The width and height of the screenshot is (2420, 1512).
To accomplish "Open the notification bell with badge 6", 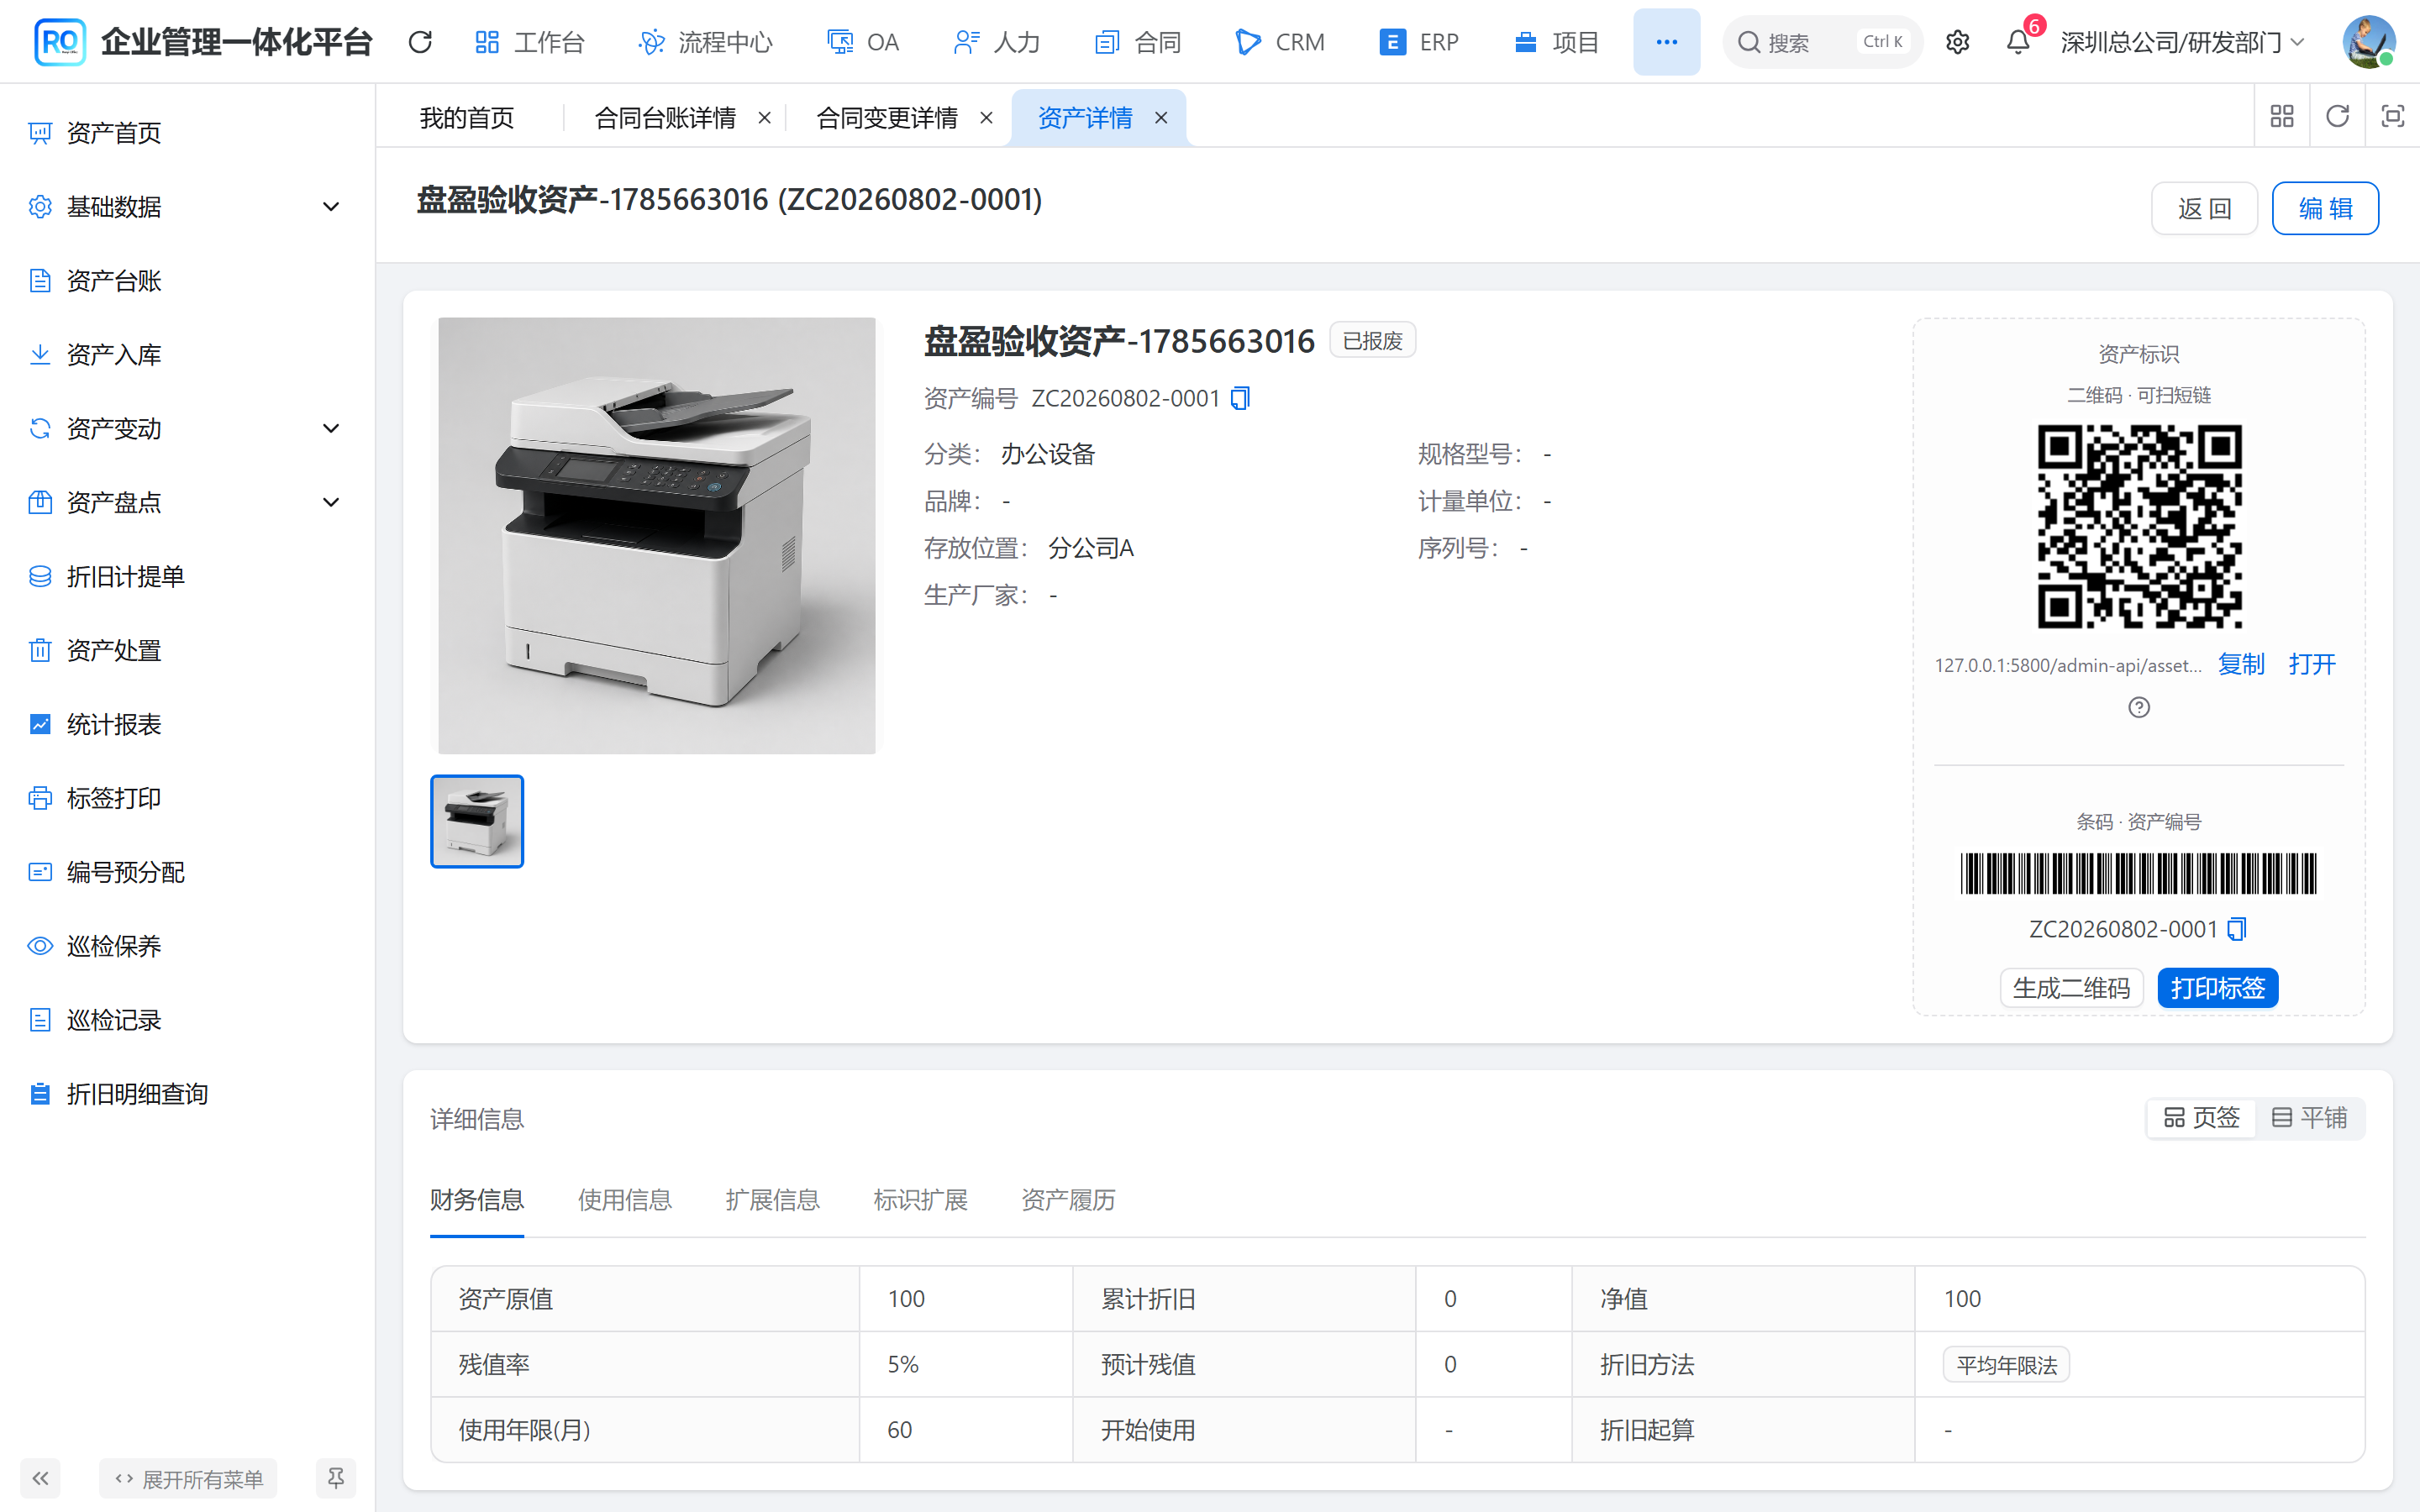I will click(x=2018, y=42).
